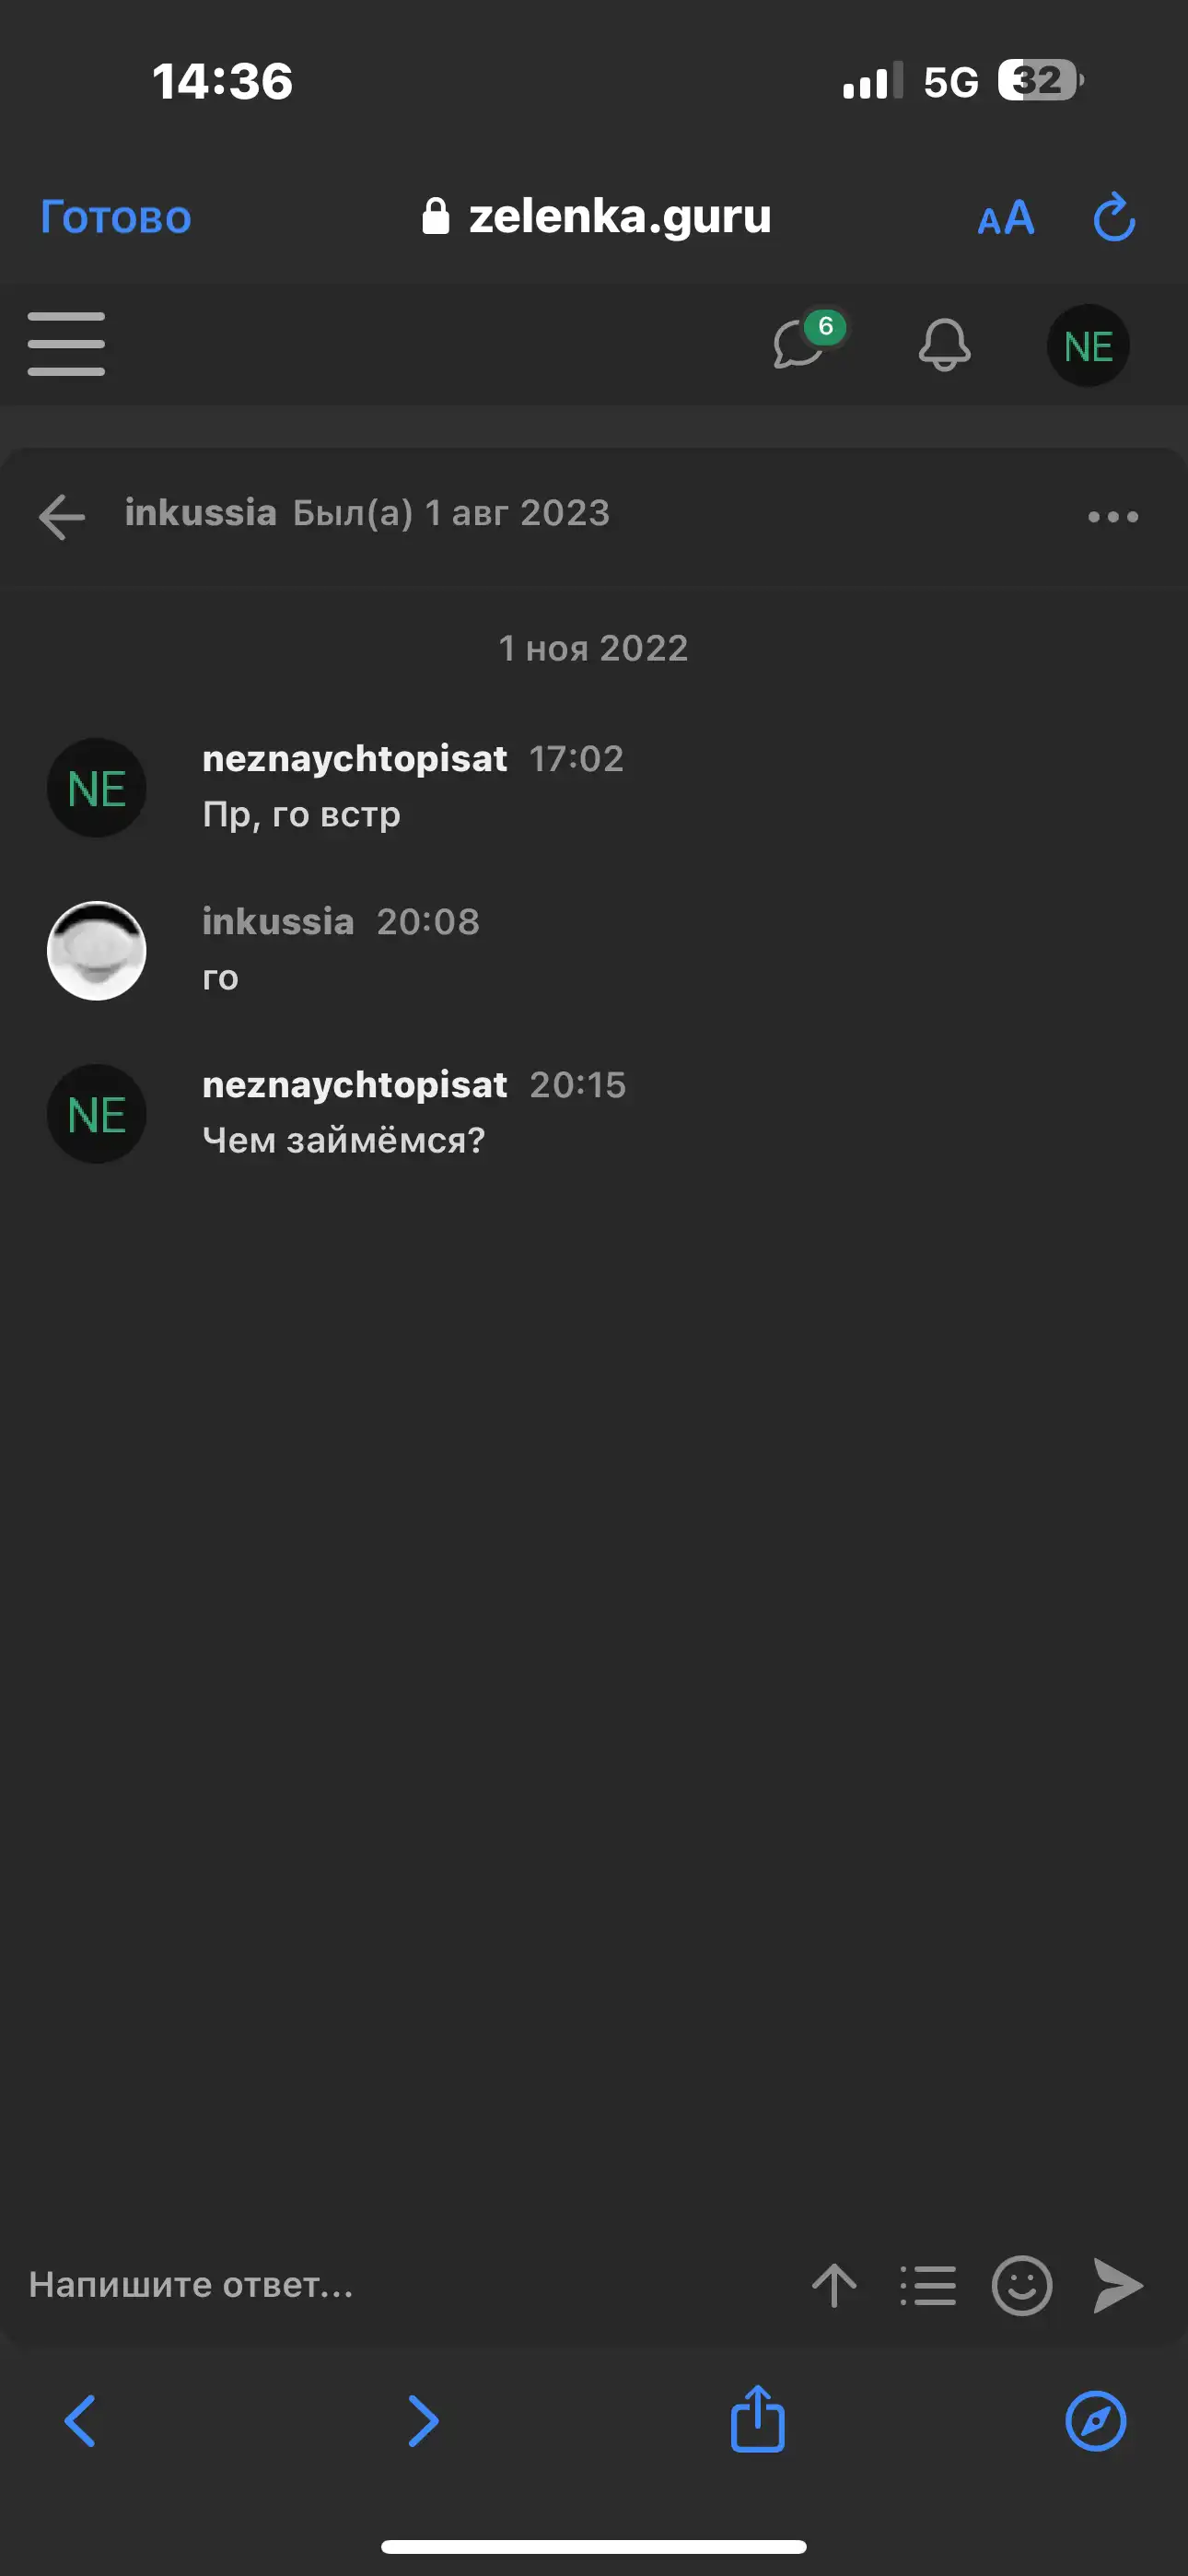The height and width of the screenshot is (2576, 1188).
Task: Tap the zelenka.guru address bar
Action: point(597,216)
